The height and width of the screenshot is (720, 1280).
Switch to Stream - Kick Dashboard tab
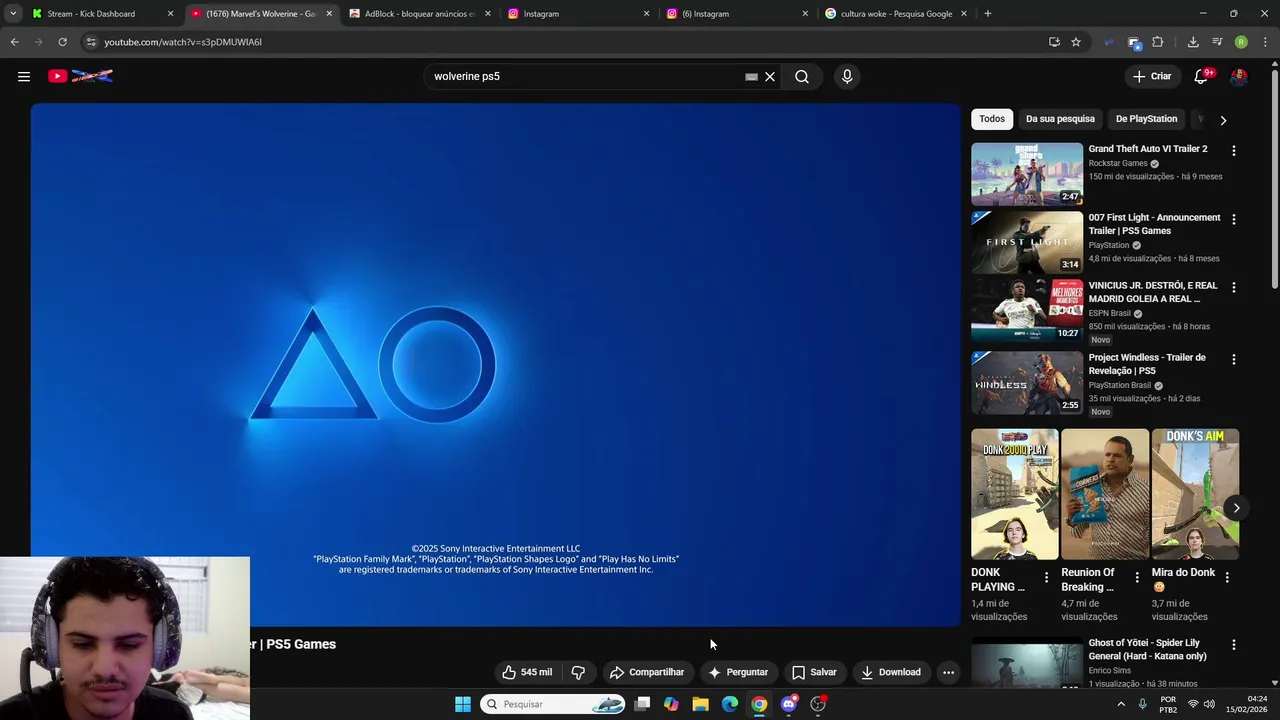[101, 14]
